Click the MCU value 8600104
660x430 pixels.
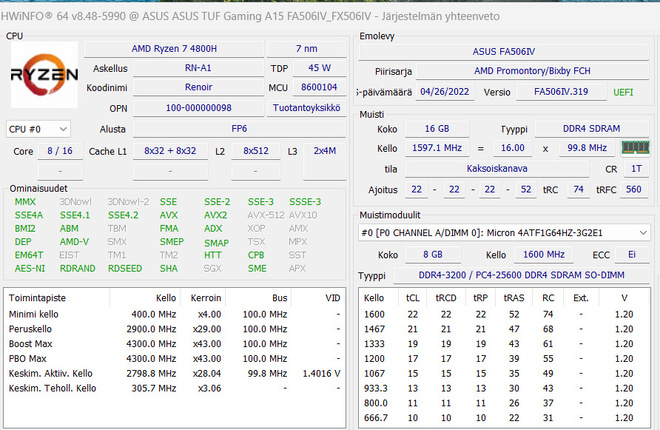click(319, 88)
